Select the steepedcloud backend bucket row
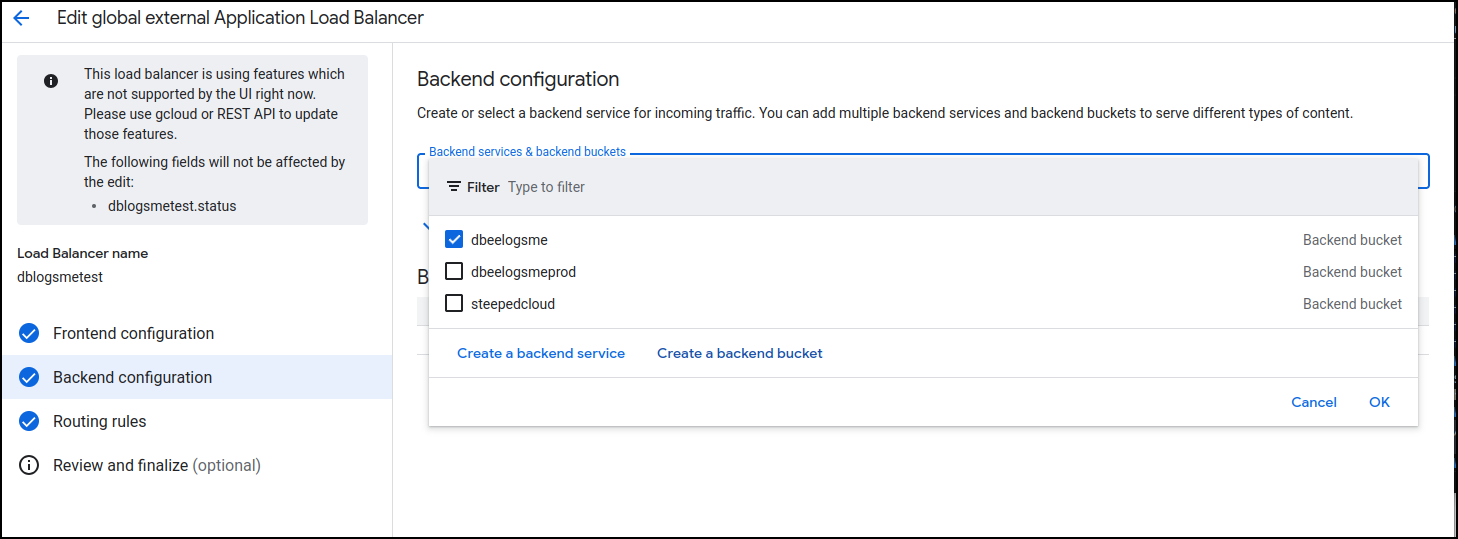This screenshot has height=539, width=1458. pos(920,304)
